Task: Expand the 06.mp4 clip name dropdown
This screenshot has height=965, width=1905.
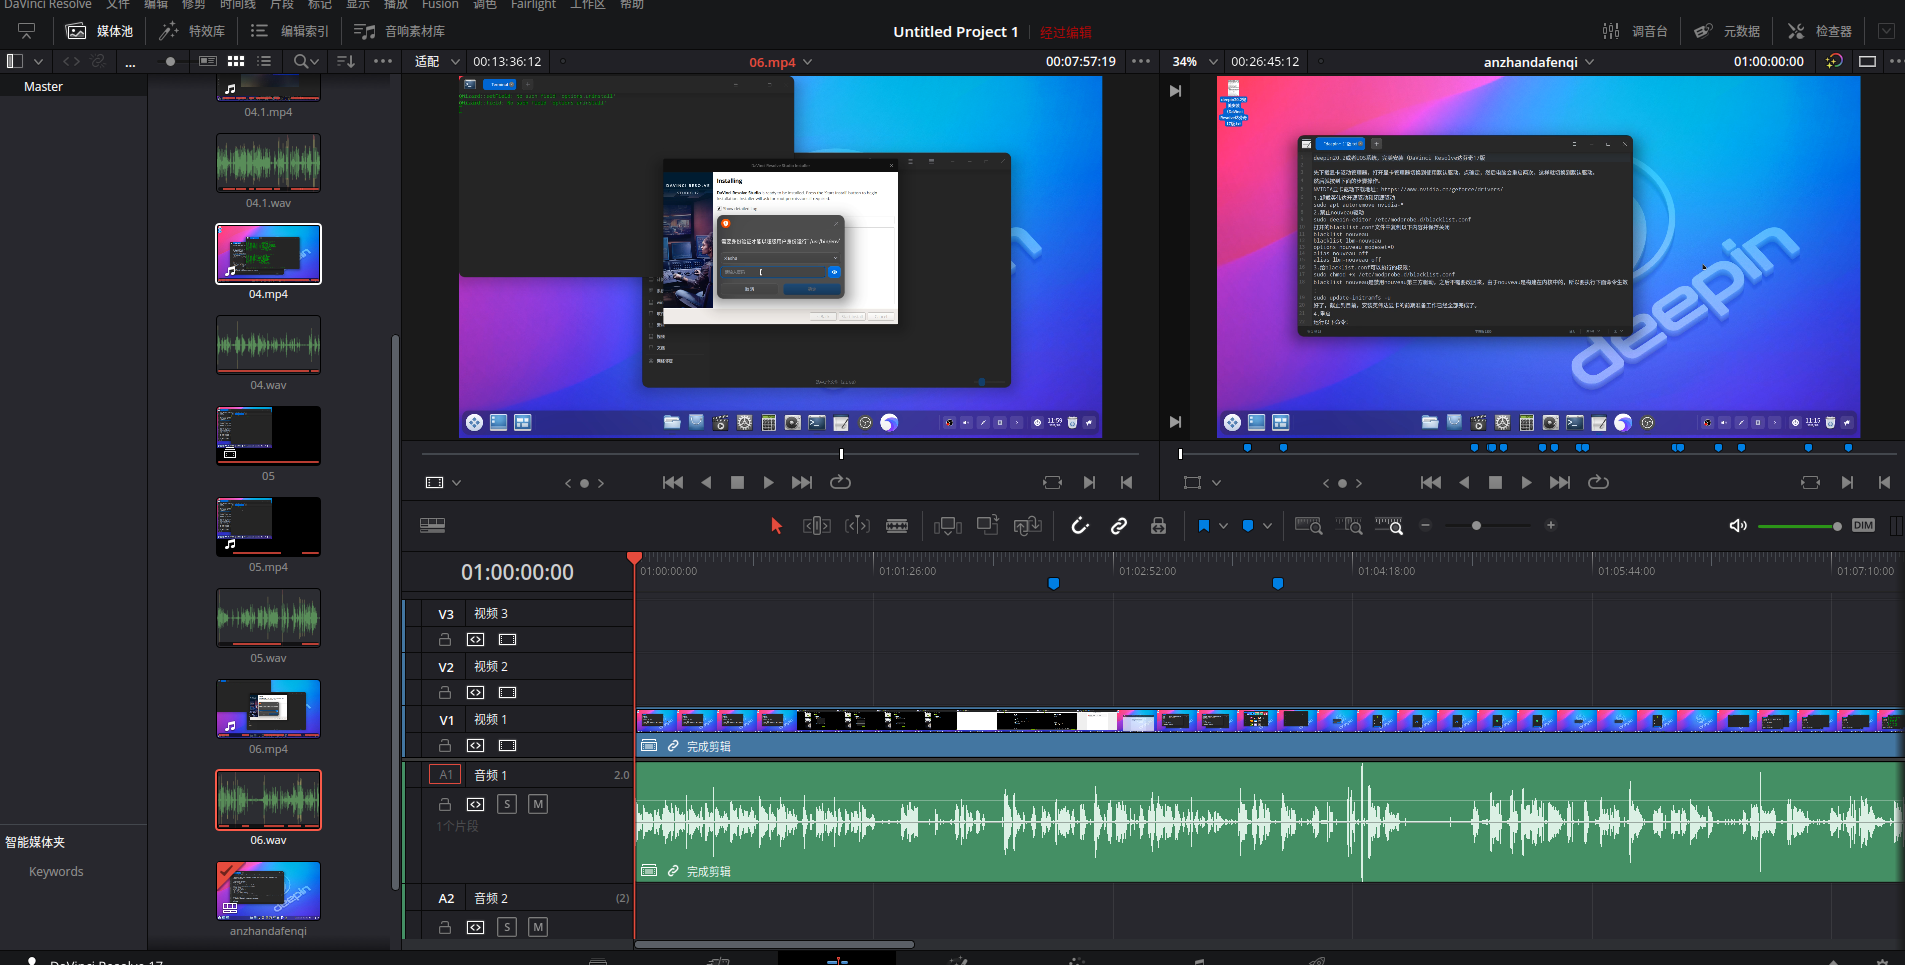Action: (807, 62)
